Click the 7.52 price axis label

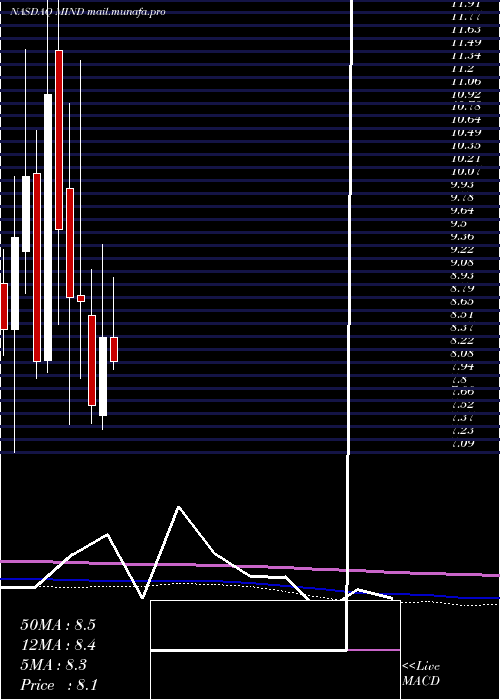point(462,404)
